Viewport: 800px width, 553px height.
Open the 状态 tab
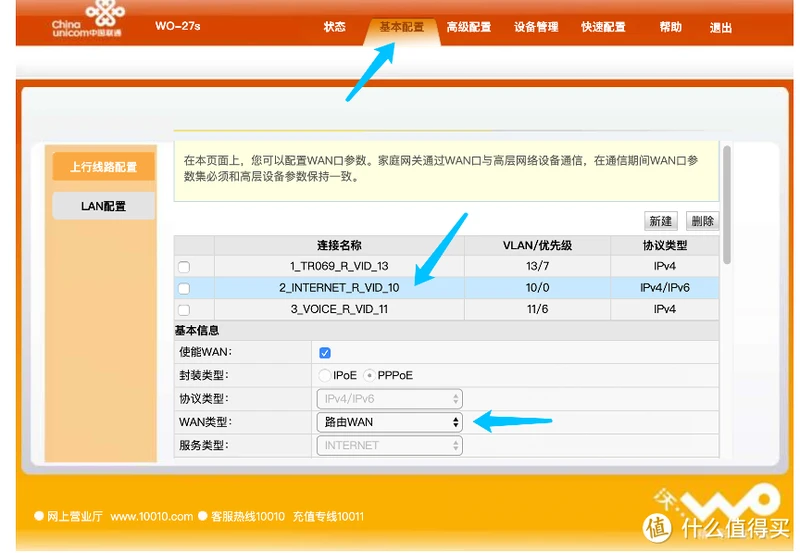[334, 27]
